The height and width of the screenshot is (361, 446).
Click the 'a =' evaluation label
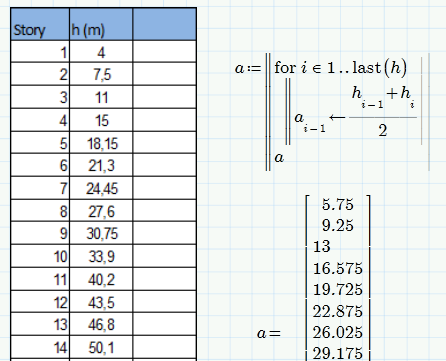pos(269,333)
